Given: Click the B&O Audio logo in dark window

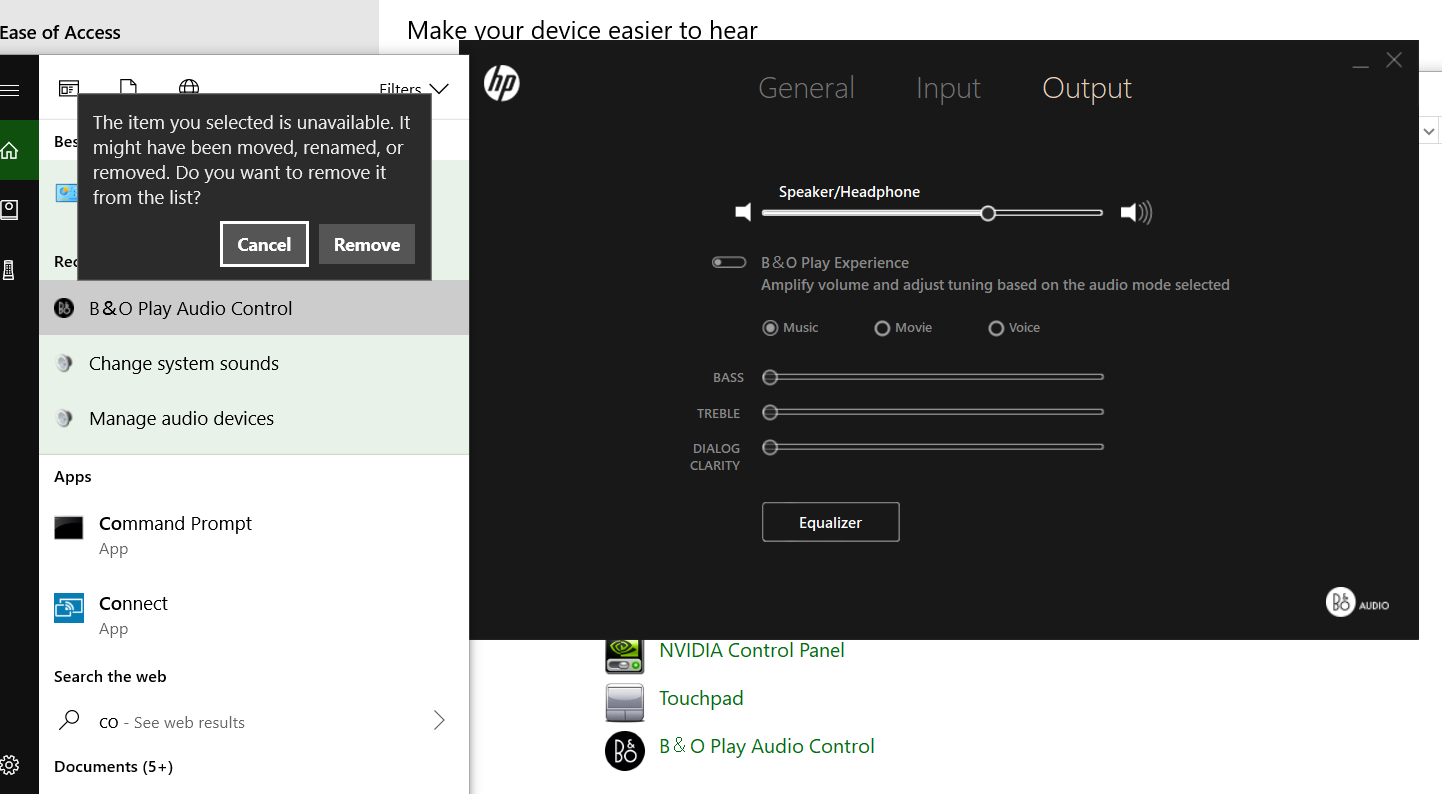Looking at the screenshot, I should (x=1357, y=602).
